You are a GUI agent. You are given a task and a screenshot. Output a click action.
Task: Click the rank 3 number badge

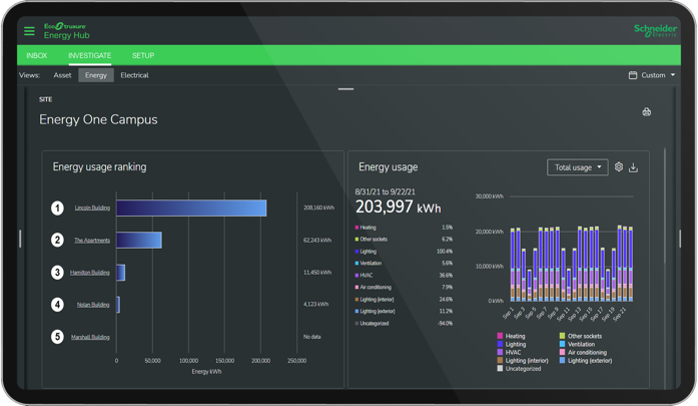point(57,272)
